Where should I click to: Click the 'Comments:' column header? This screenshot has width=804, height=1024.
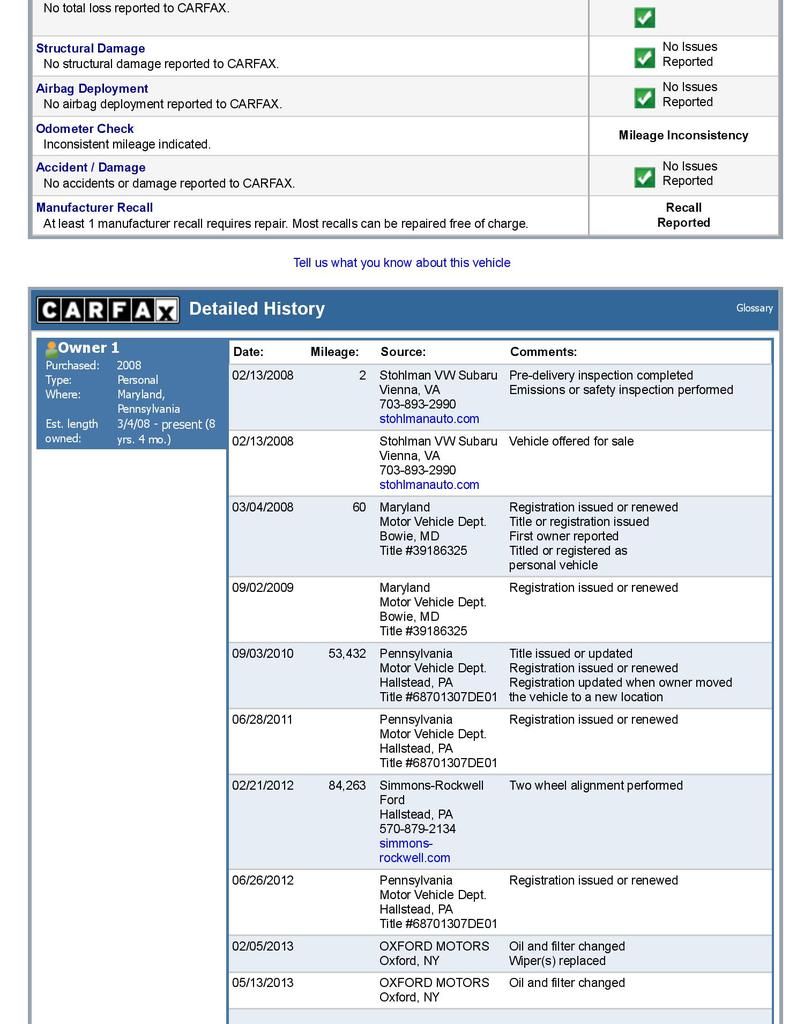tap(543, 352)
